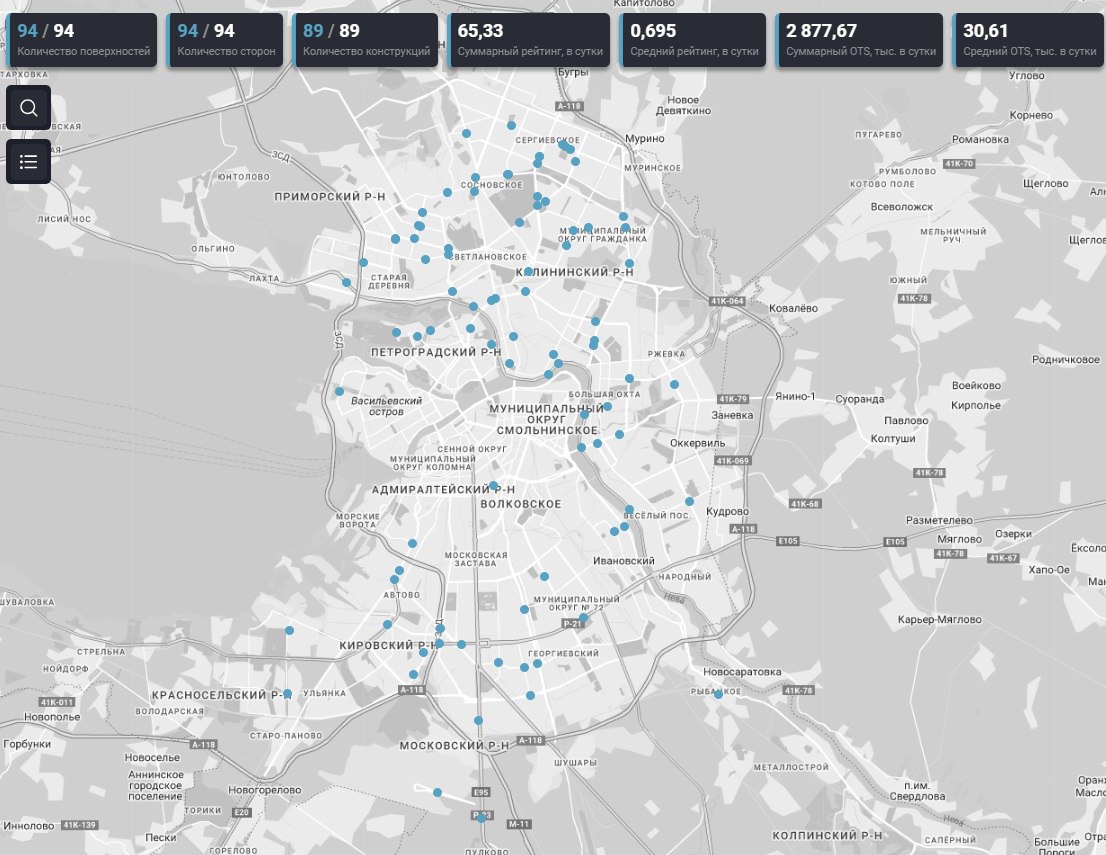This screenshot has height=855, width=1106.
Task: Click the Суммарный OTS 2 877,67 card
Action: (859, 40)
